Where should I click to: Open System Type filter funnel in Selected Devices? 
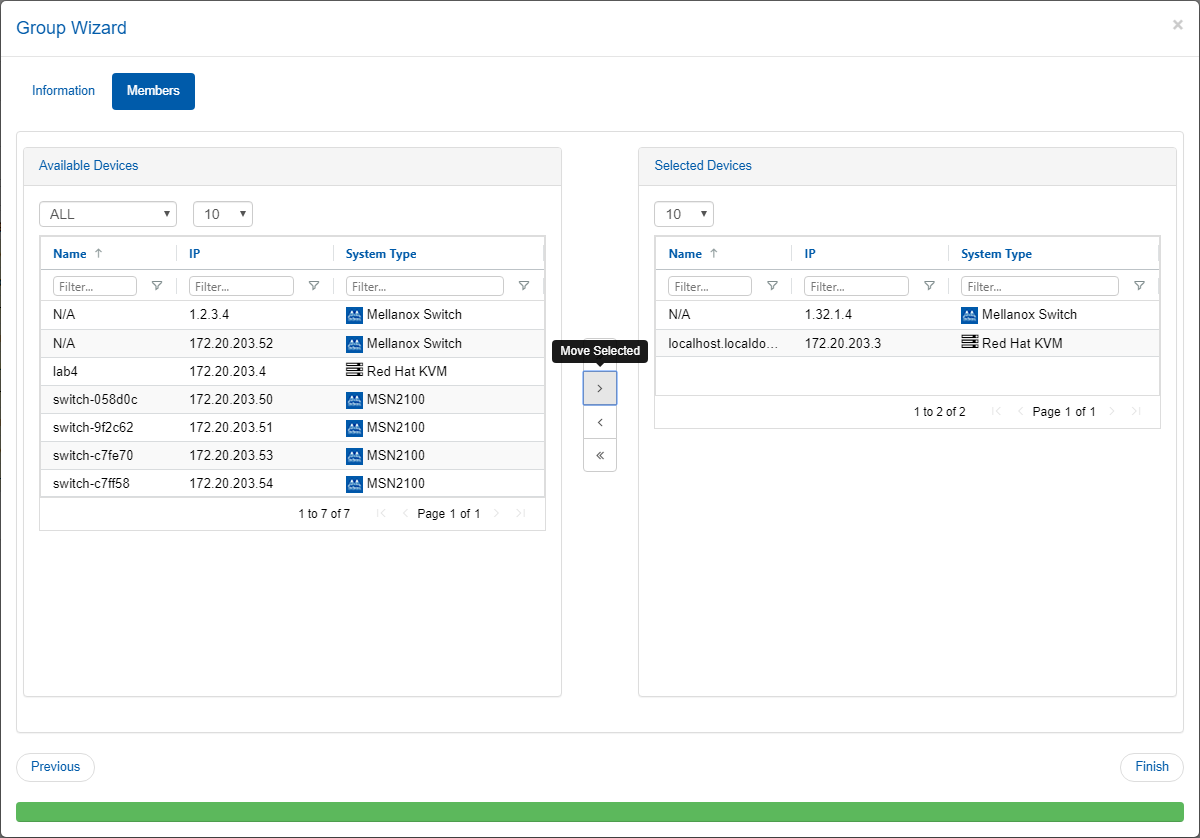coord(1139,286)
